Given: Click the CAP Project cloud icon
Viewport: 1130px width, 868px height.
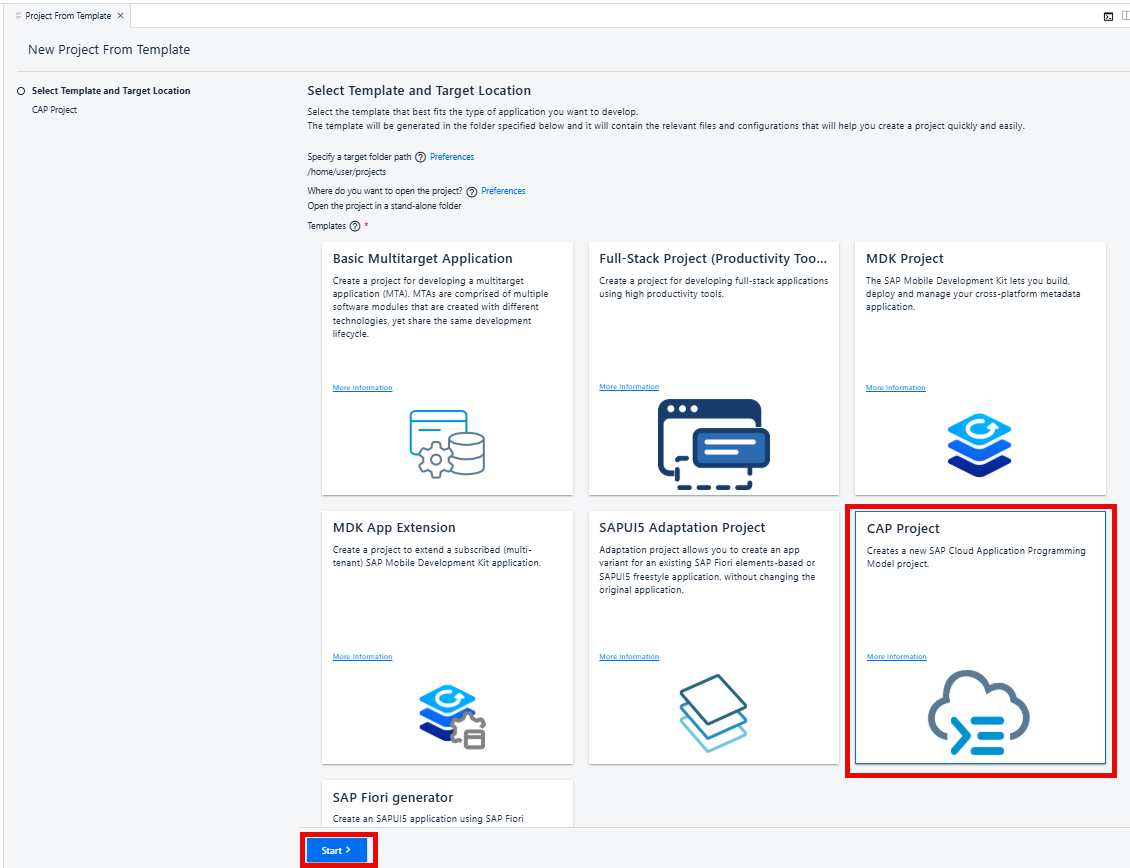Looking at the screenshot, I should coord(979,712).
